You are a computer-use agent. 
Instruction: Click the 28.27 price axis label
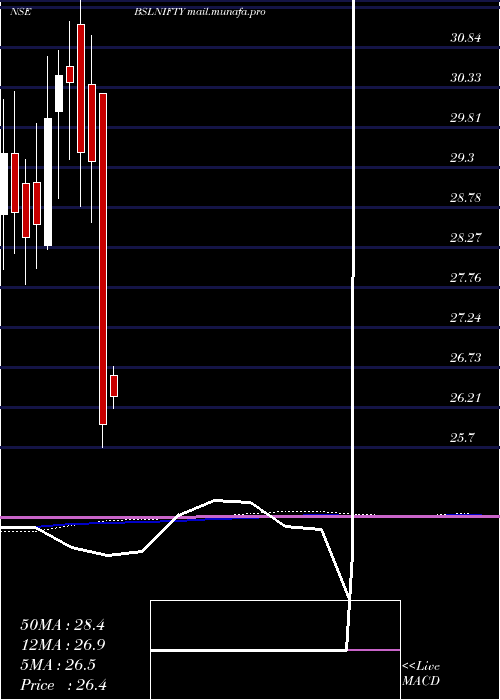point(466,238)
